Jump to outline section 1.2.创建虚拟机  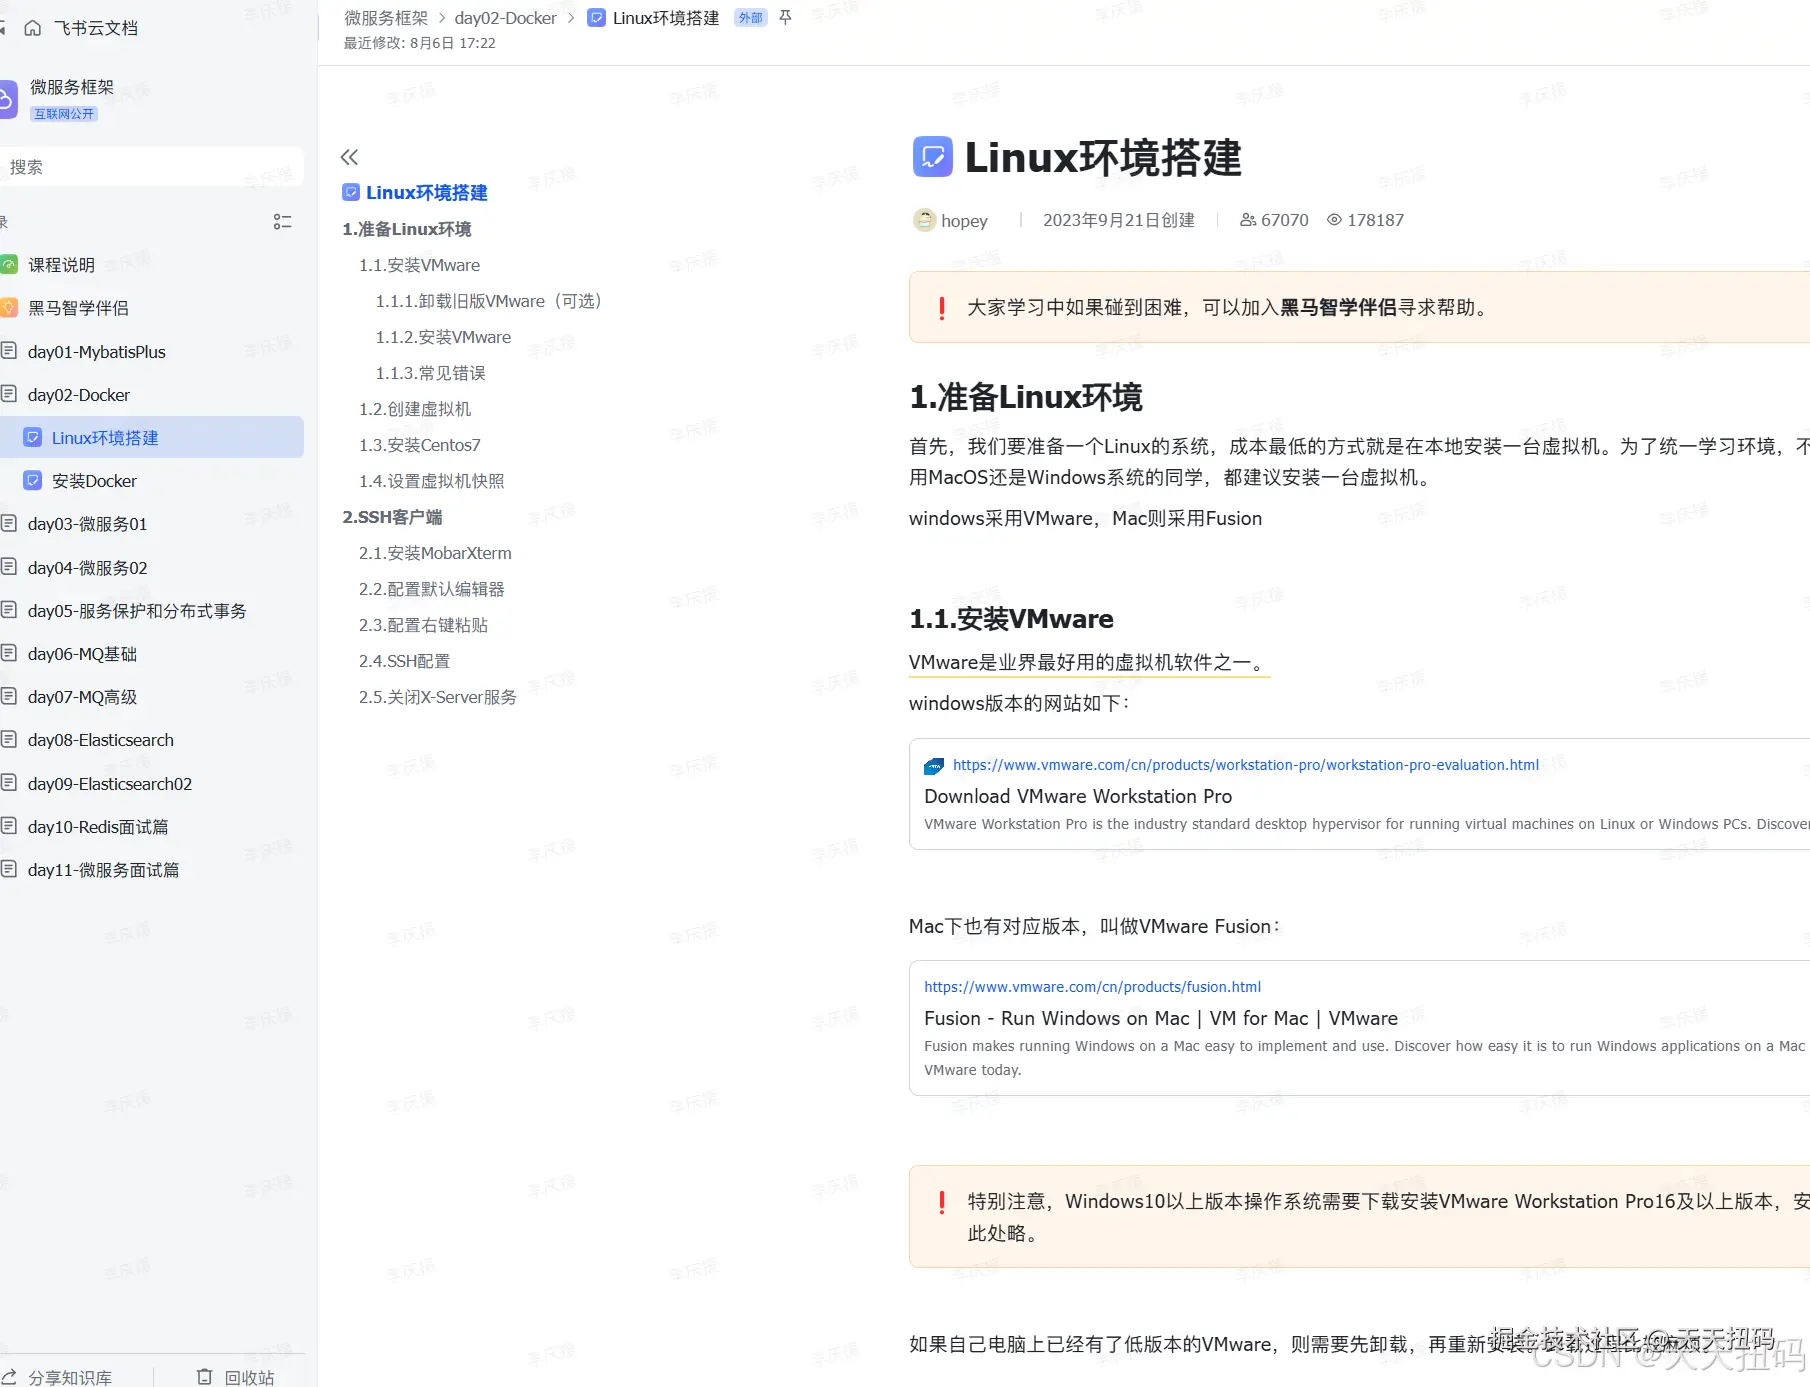[415, 409]
